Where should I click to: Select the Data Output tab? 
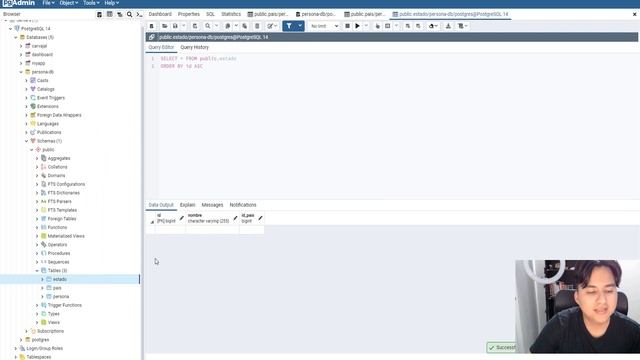coord(161,205)
